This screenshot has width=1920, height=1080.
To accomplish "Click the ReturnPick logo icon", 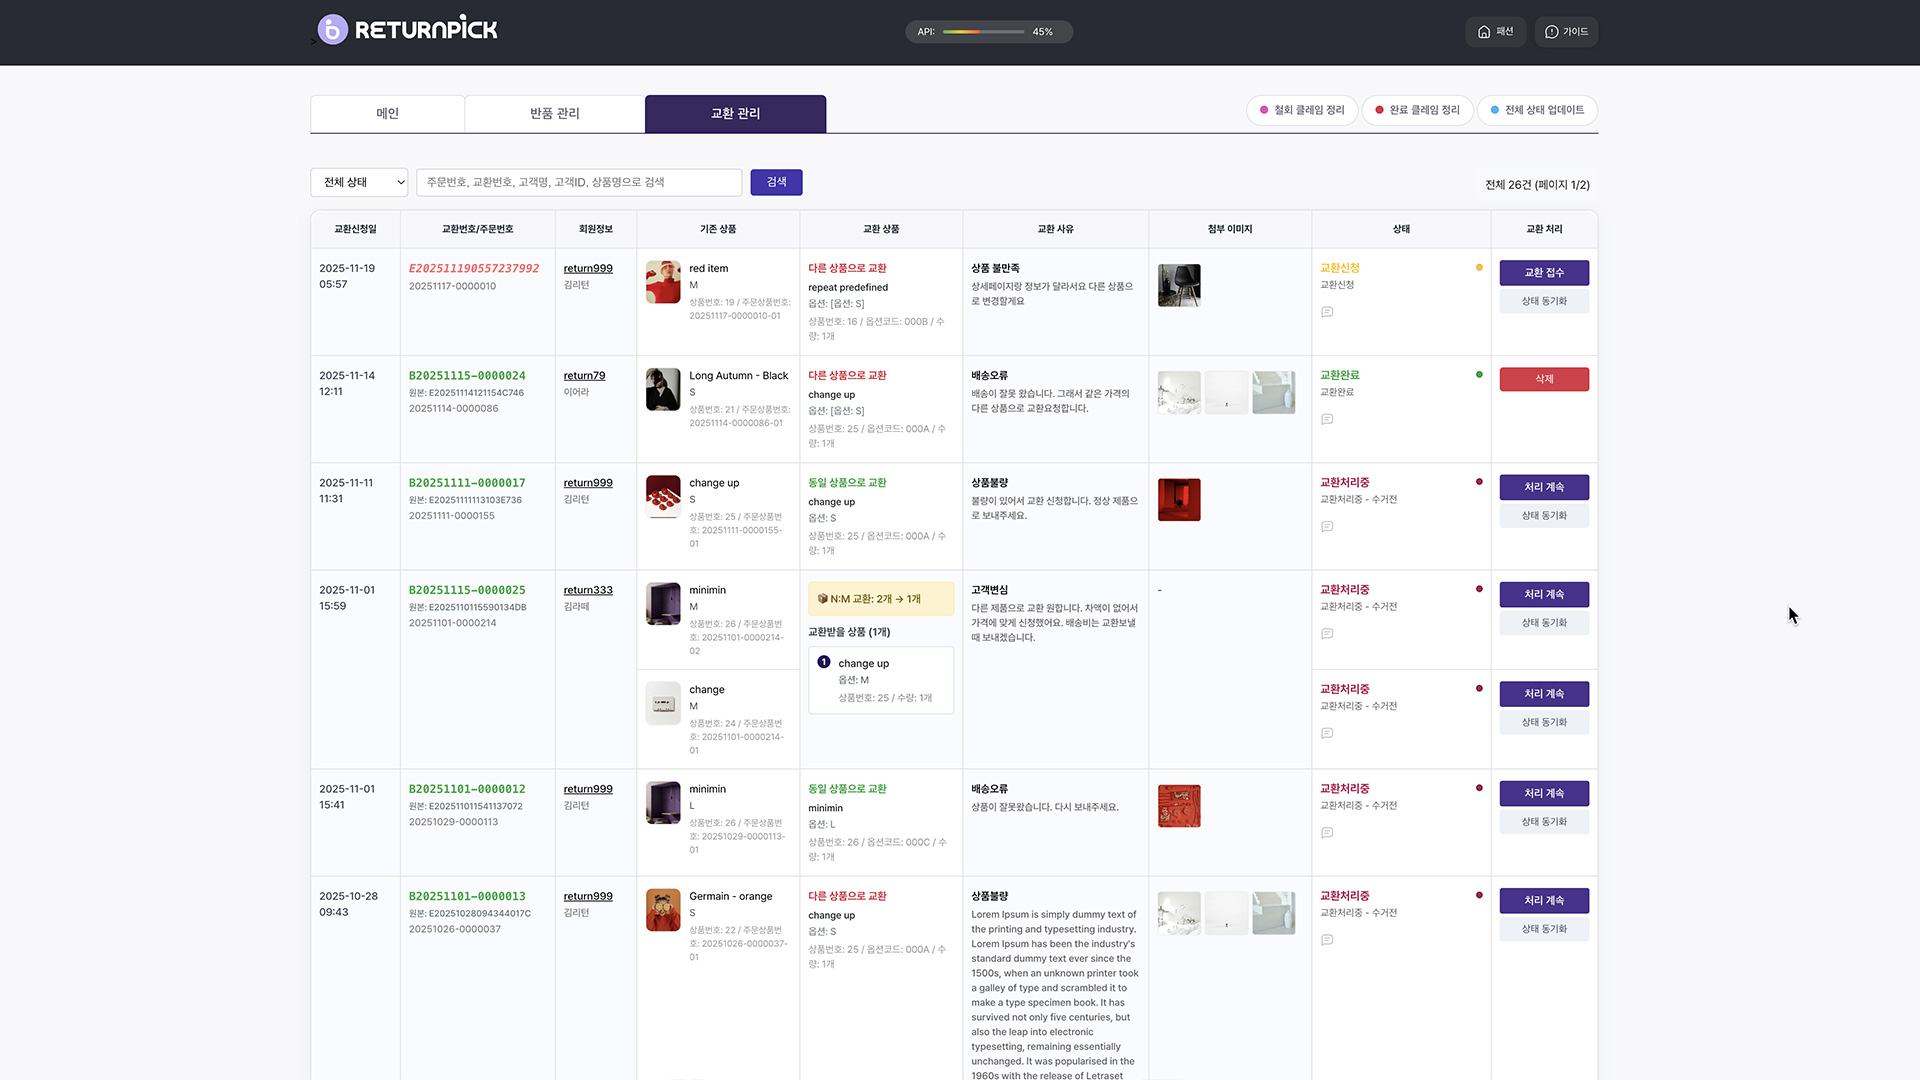I will pyautogui.click(x=332, y=30).
